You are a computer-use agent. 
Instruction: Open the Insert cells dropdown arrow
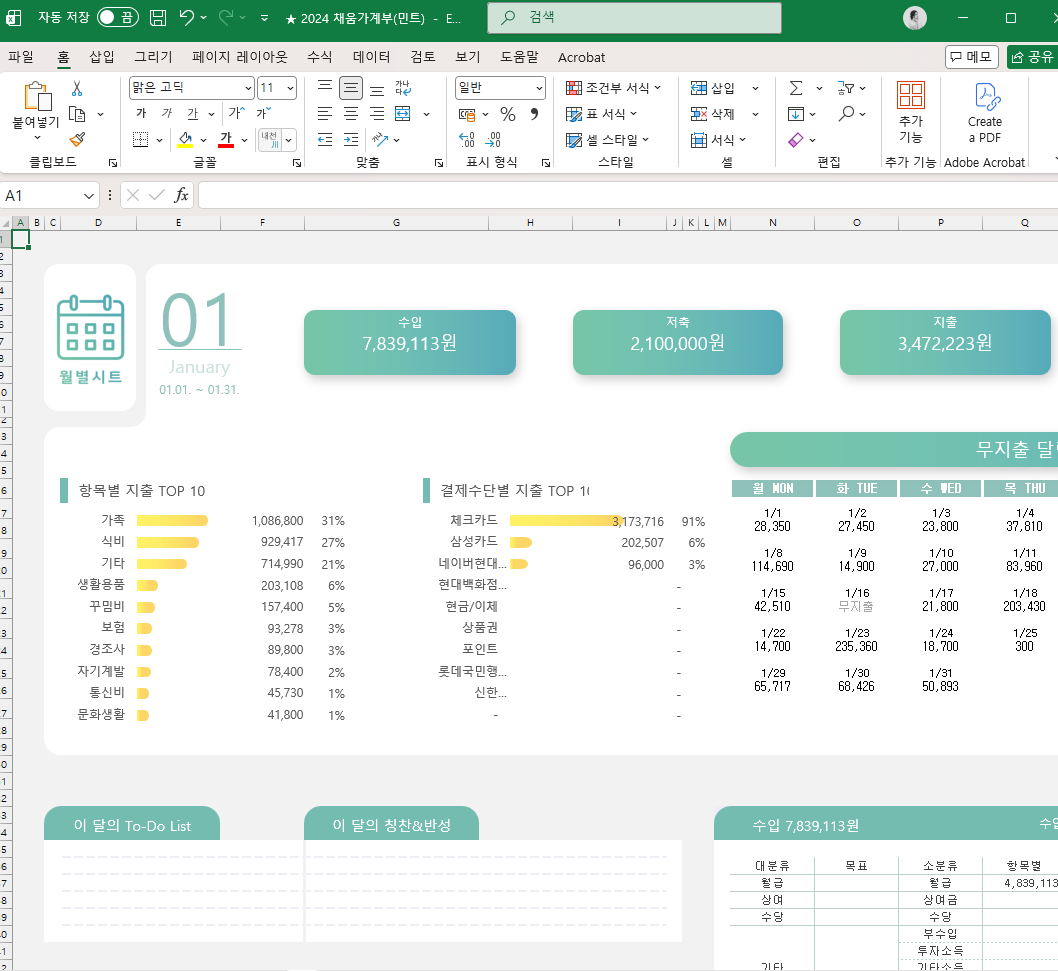[x=755, y=88]
